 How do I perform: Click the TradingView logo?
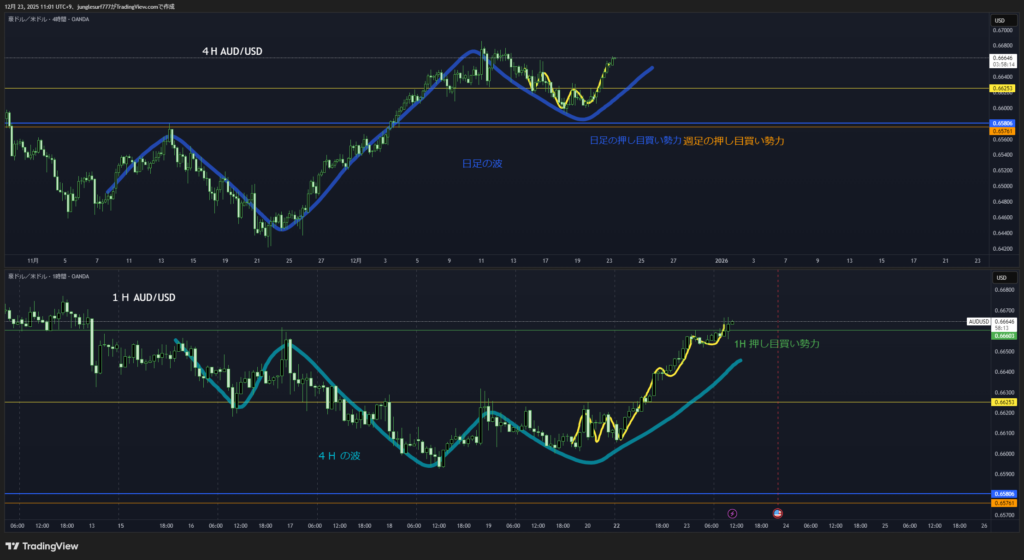[45, 546]
